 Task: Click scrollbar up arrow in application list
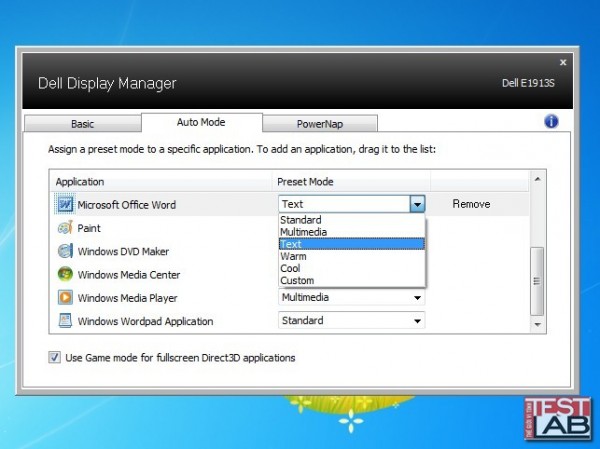[537, 179]
